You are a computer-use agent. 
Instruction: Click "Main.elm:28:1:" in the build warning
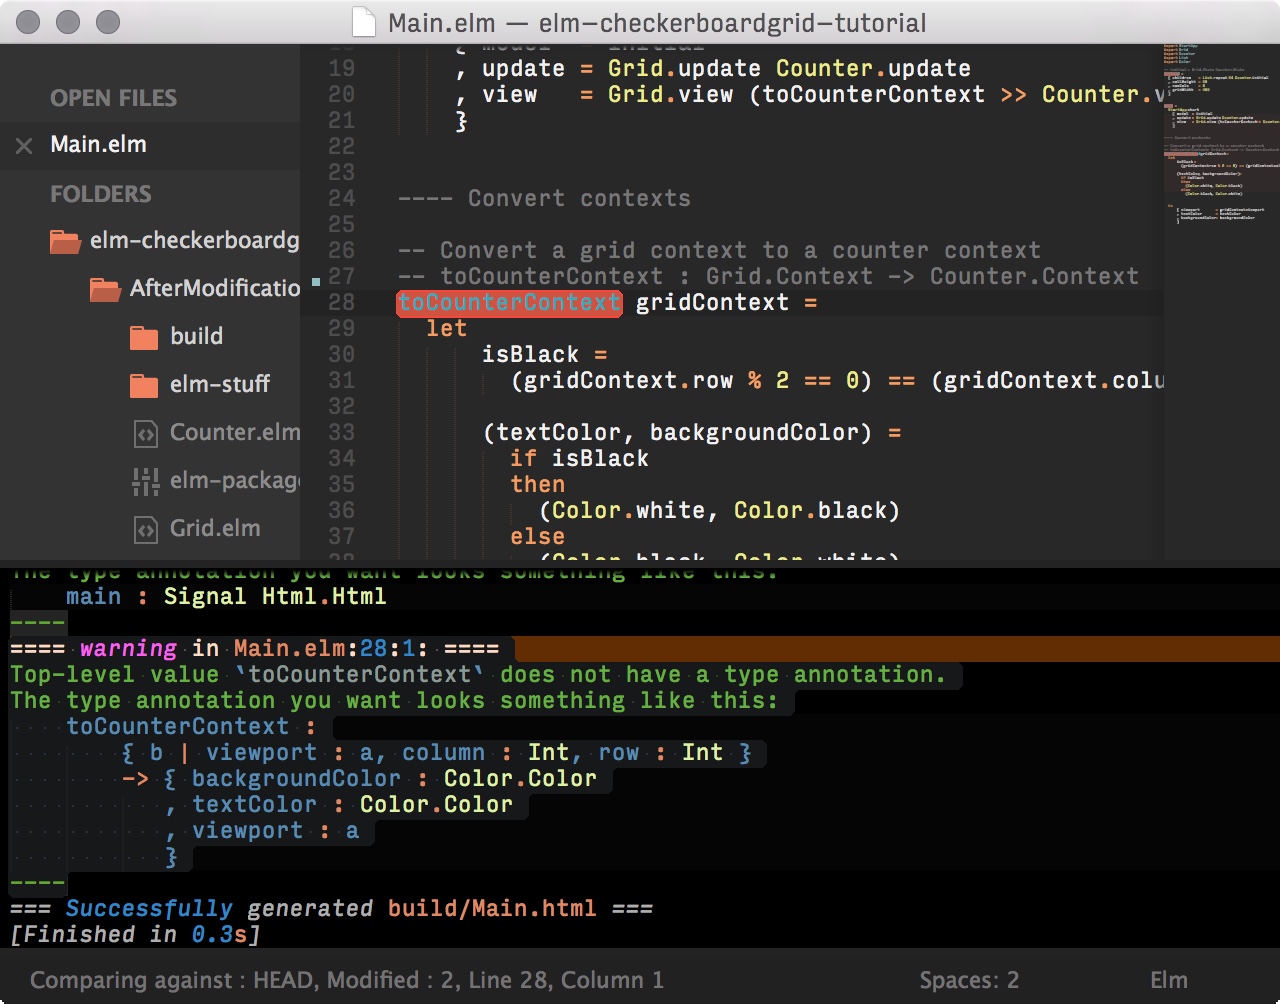tap(331, 649)
